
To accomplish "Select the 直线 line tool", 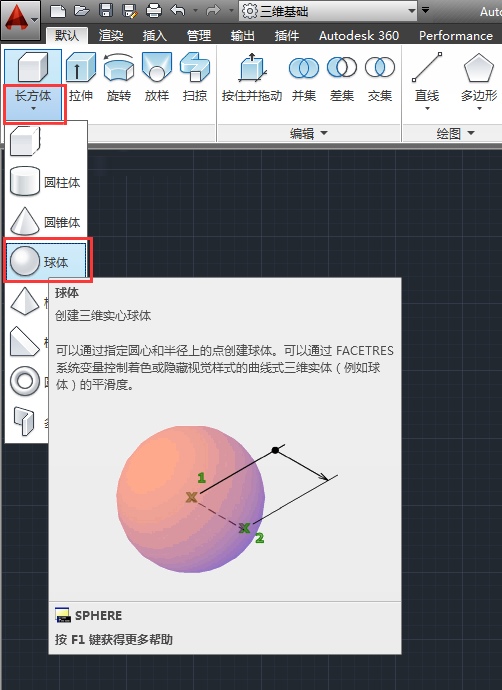I will coord(427,76).
